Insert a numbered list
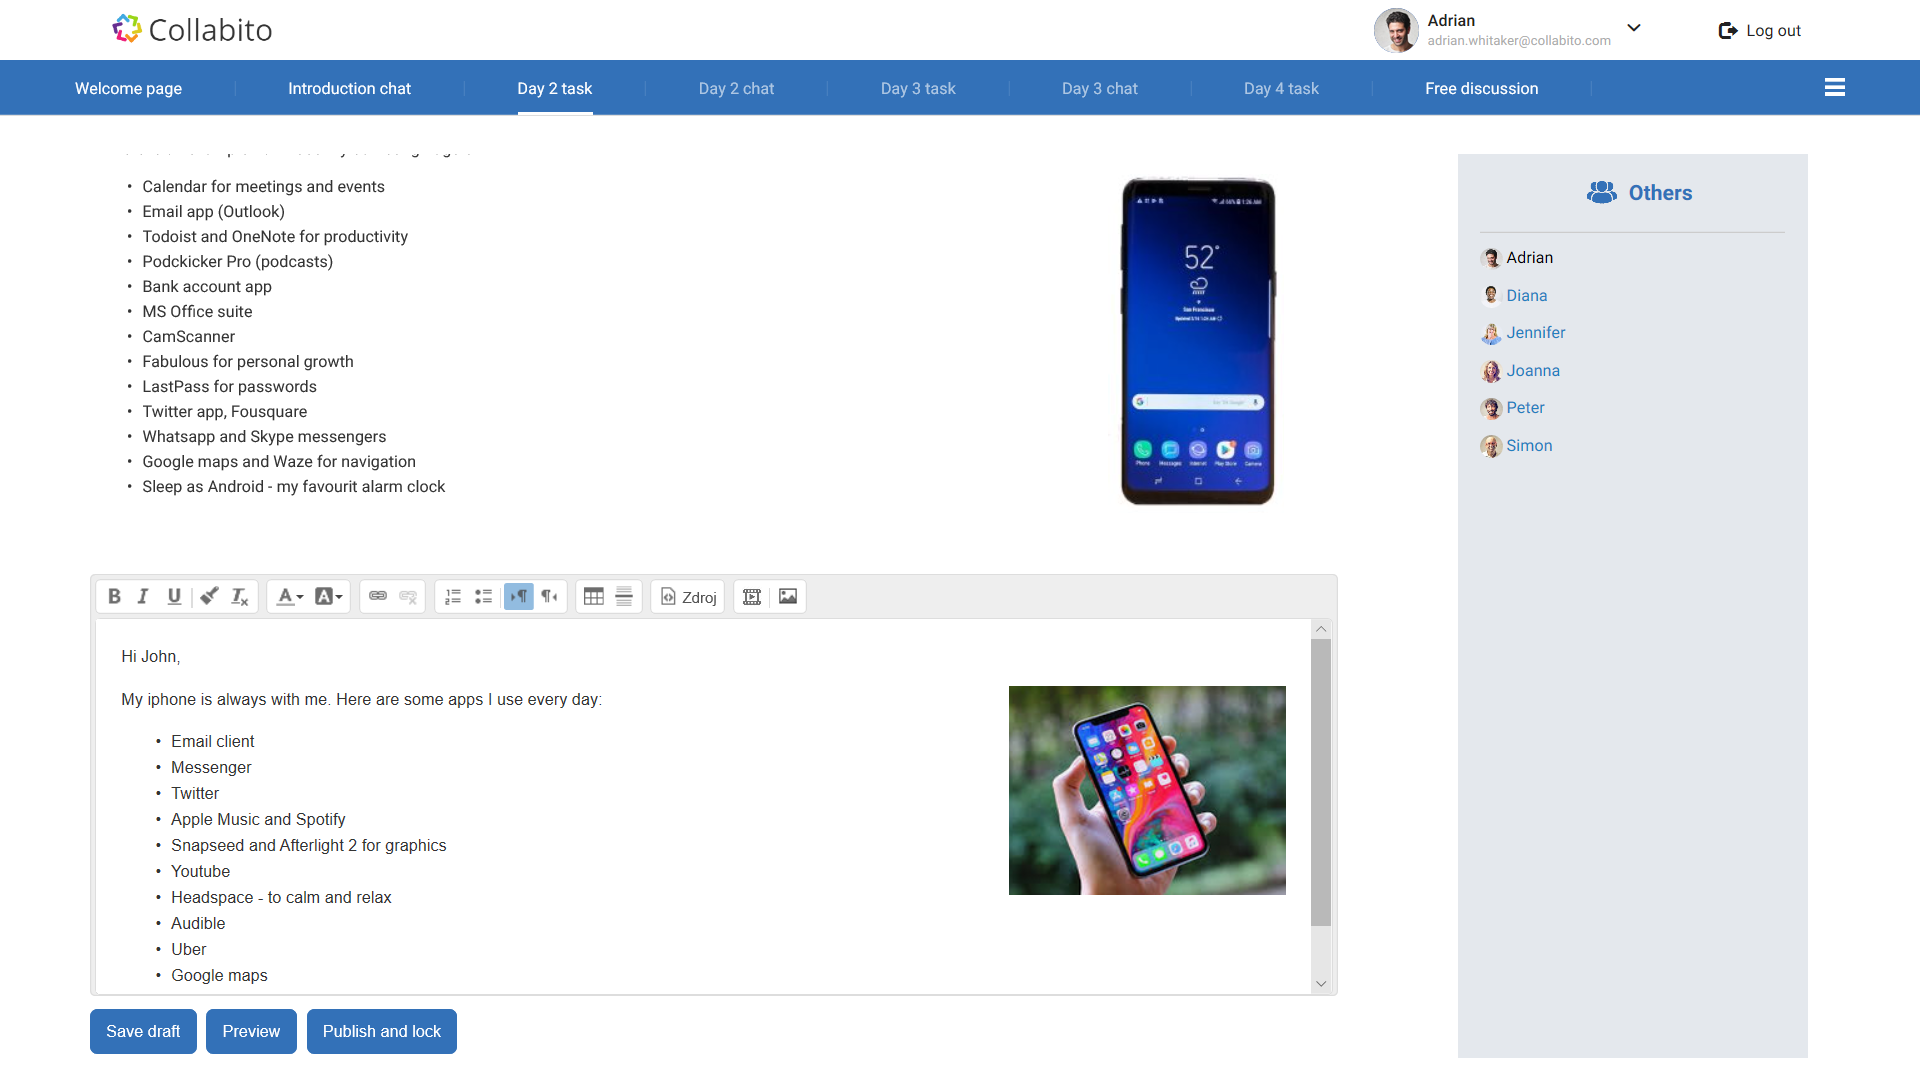This screenshot has height=1080, width=1920. click(x=453, y=597)
